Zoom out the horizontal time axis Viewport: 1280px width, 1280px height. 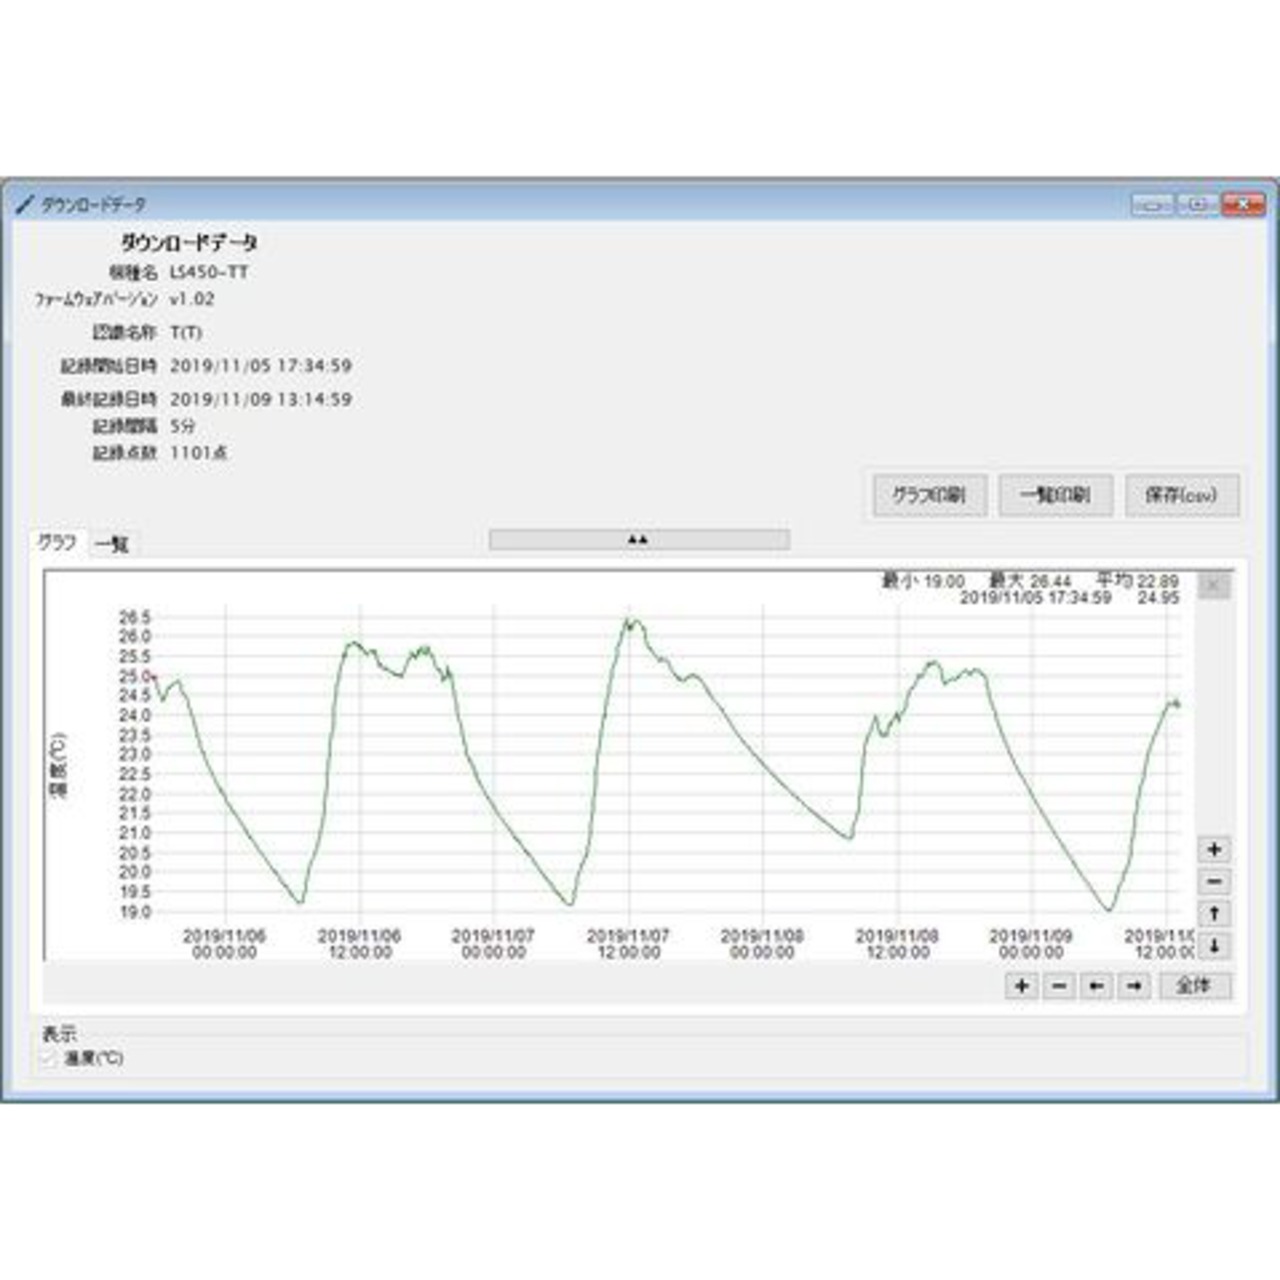[x=1059, y=986]
